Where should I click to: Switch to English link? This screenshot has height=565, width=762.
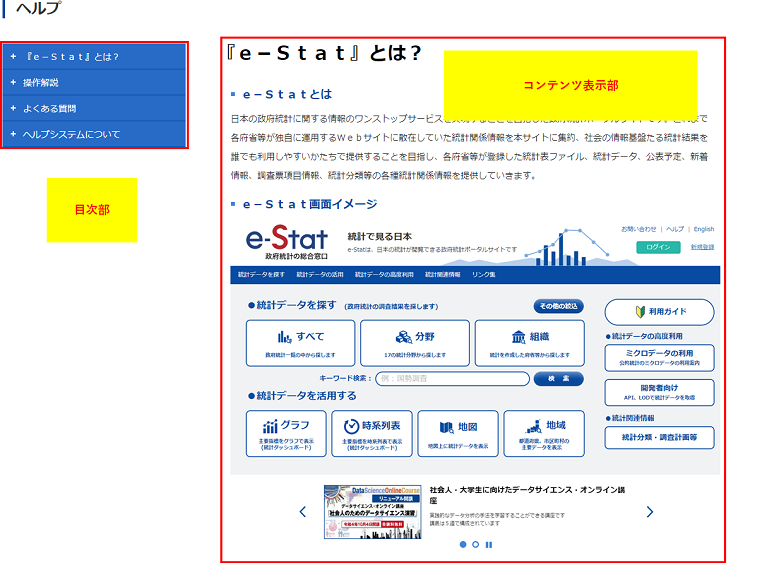click(x=704, y=229)
